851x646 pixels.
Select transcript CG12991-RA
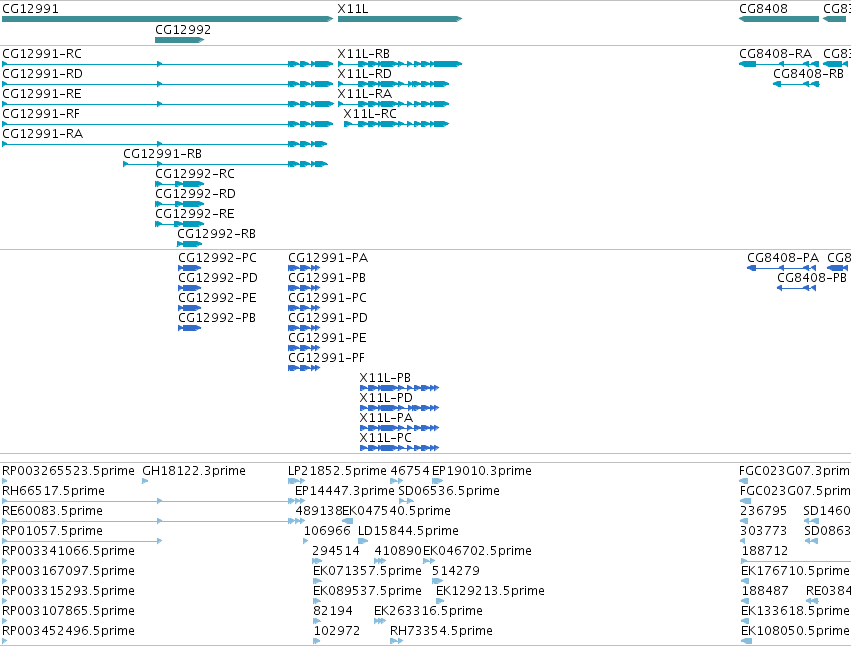point(42,134)
